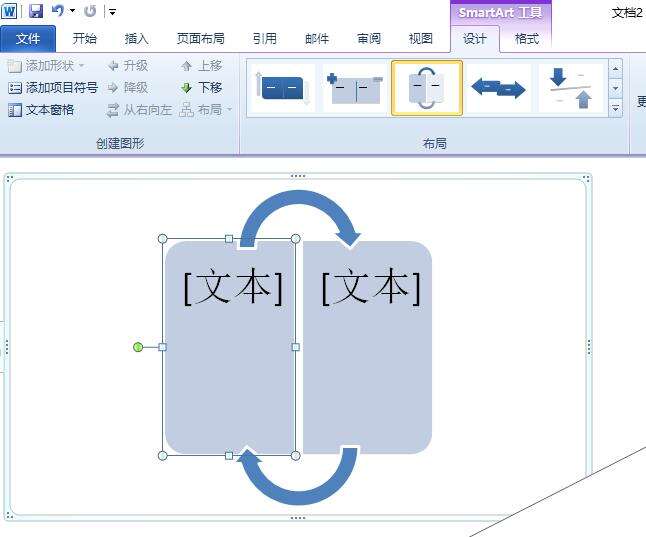
Task: Click the right [文本] placeholder
Action: pos(371,287)
